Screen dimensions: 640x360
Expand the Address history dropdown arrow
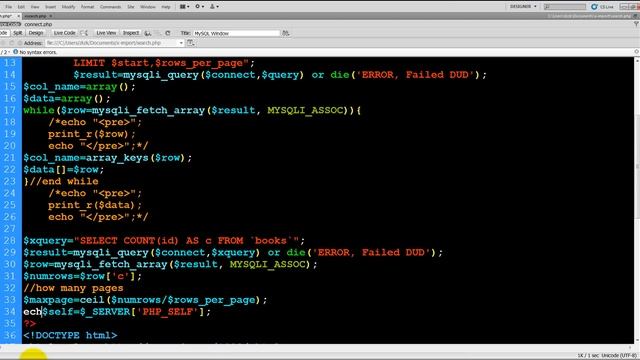point(181,43)
